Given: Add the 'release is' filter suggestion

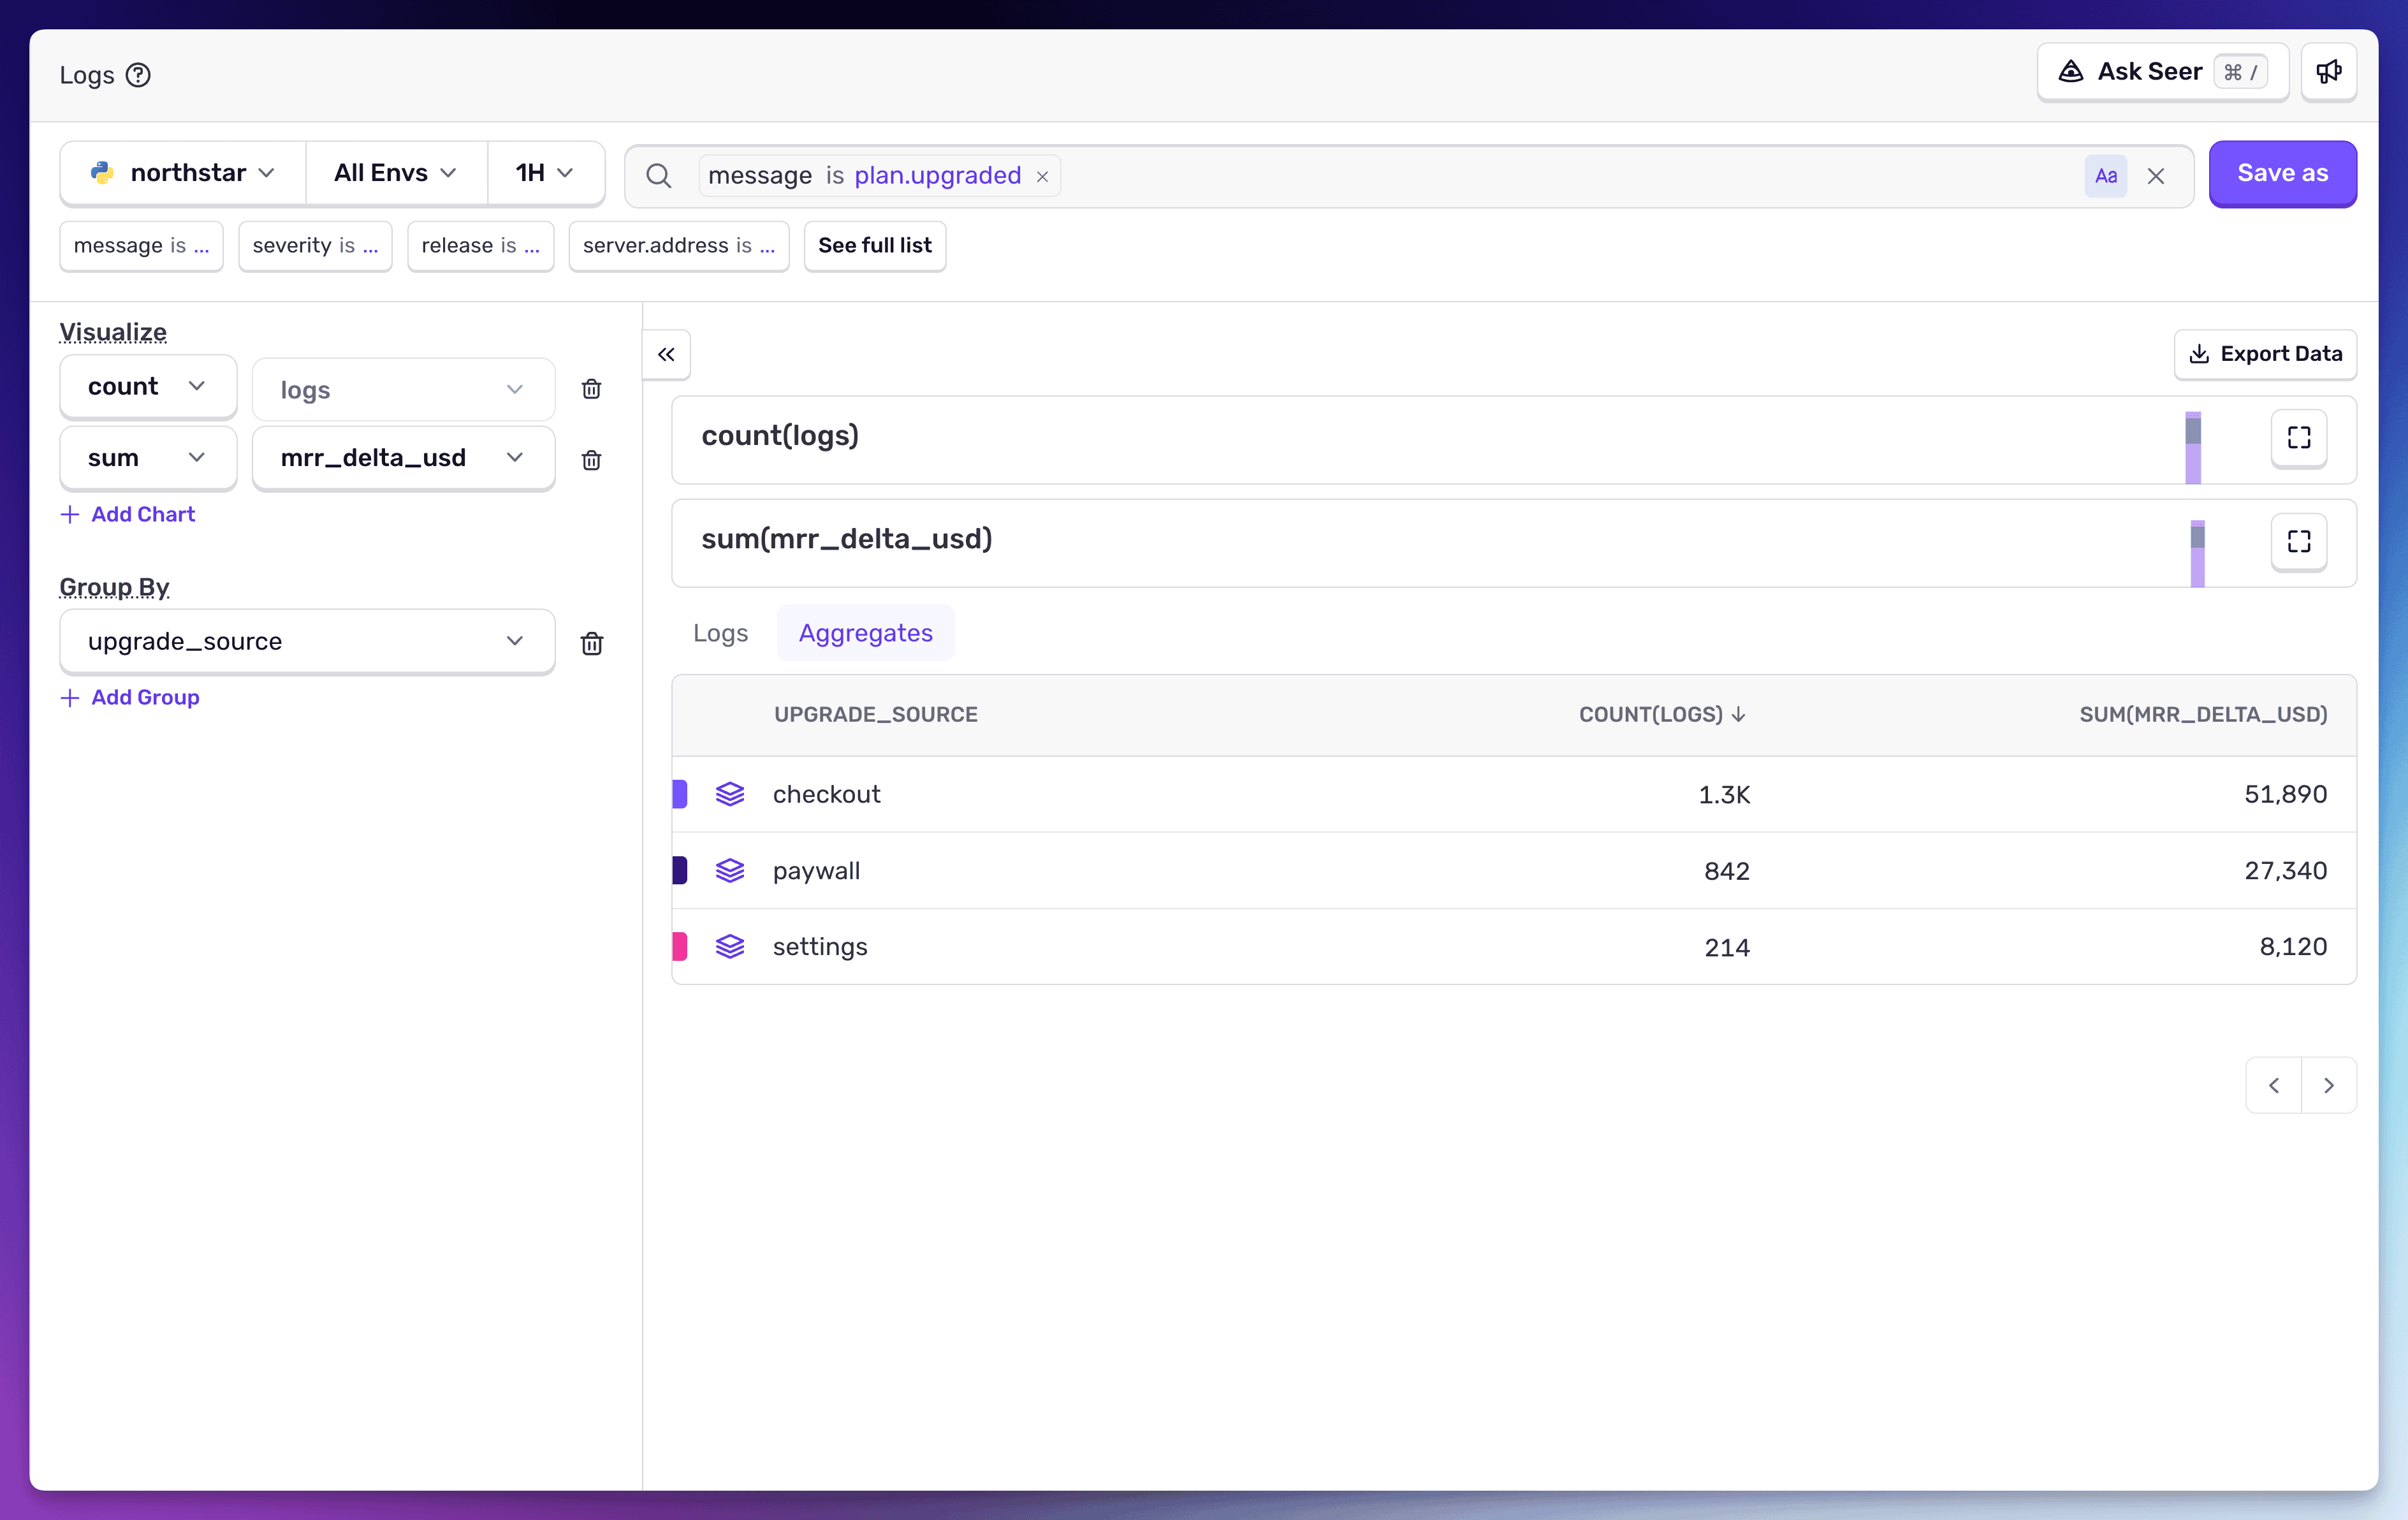Looking at the screenshot, I should pyautogui.click(x=481, y=246).
